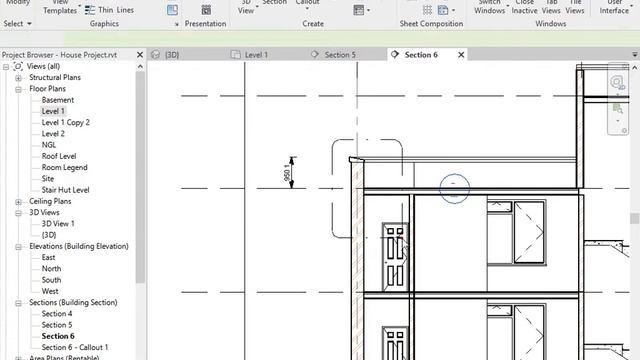Select Section 6 - Callout 1 view
Image resolution: width=640 pixels, height=360 pixels.
pyautogui.click(x=75, y=347)
